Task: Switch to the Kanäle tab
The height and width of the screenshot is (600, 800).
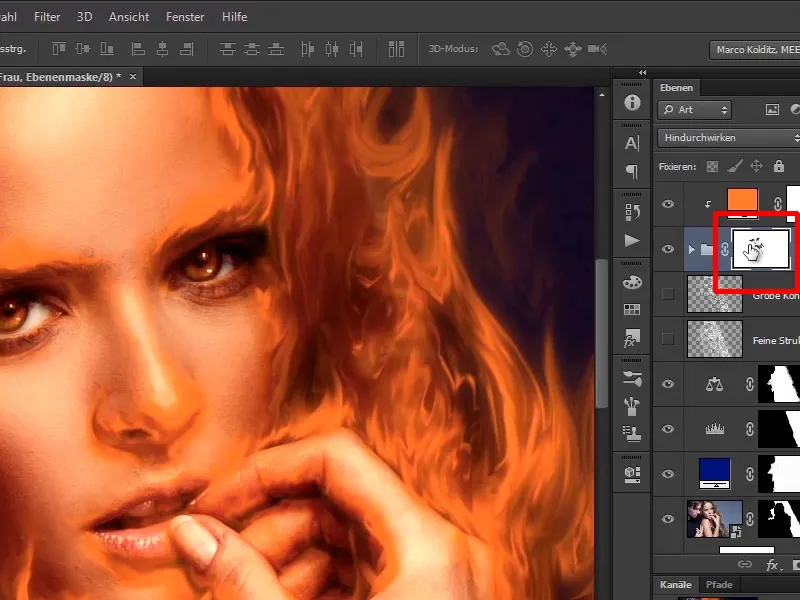Action: point(676,585)
